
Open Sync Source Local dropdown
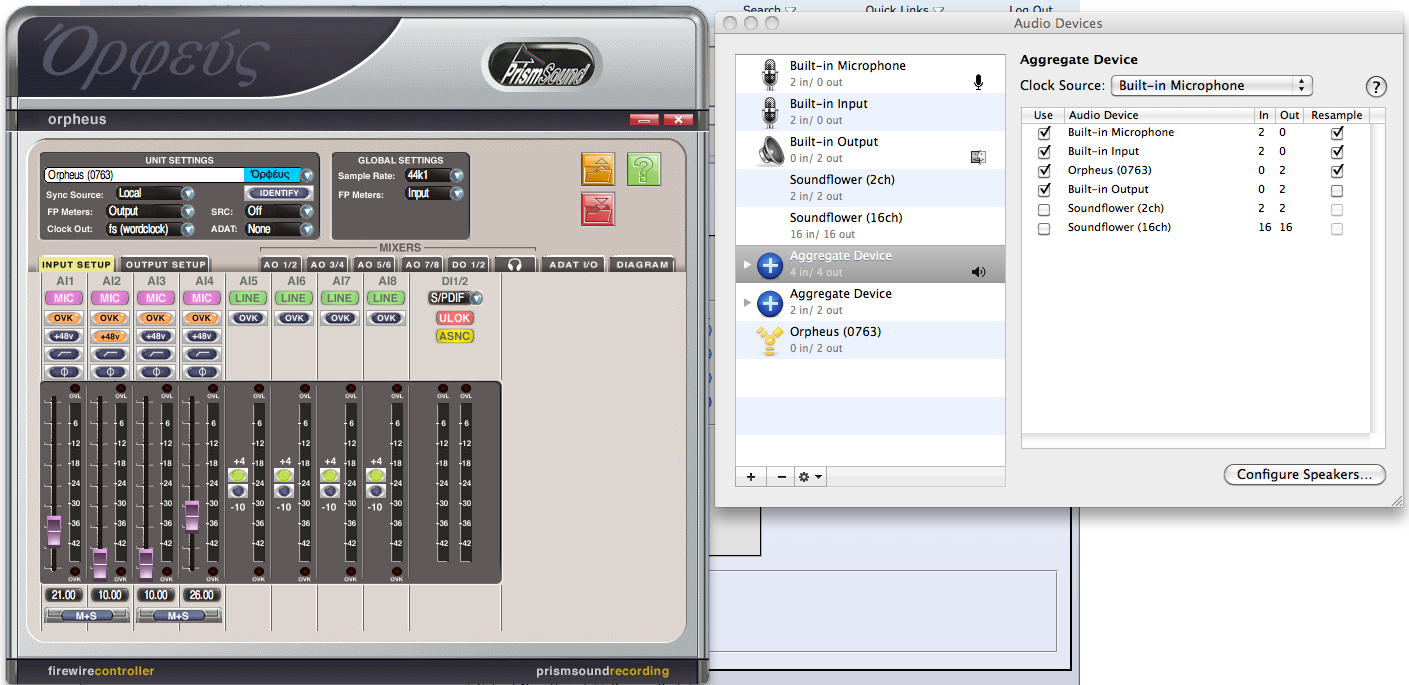tap(155, 193)
